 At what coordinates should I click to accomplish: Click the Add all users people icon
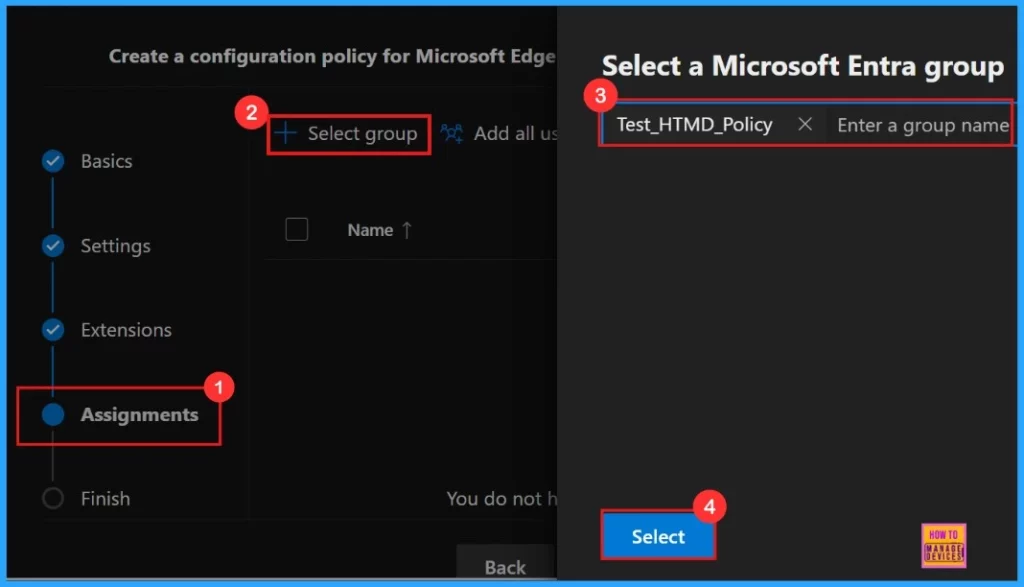[452, 133]
